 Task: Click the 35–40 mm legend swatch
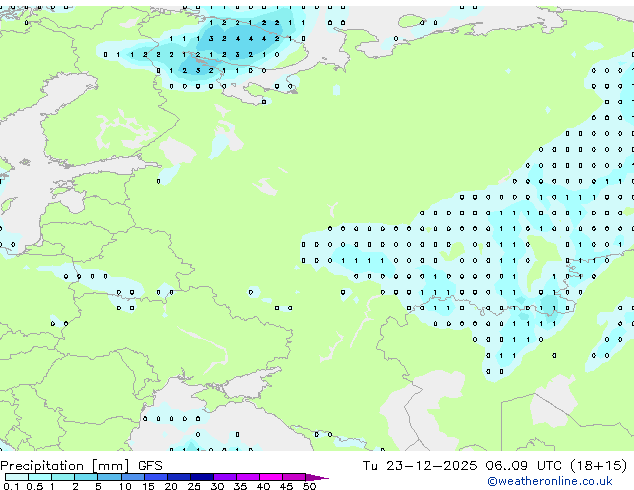(247, 477)
